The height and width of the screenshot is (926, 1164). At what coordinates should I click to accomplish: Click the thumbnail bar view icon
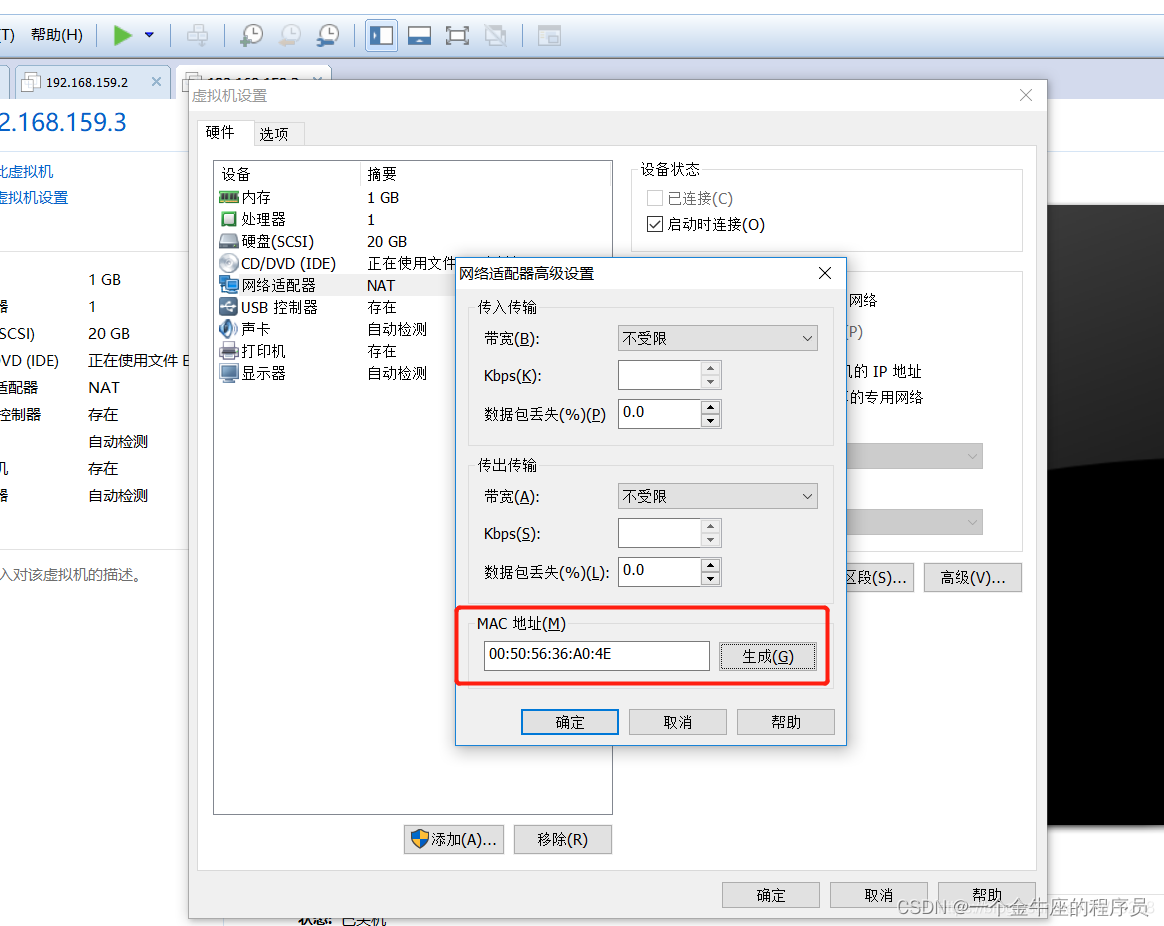[419, 35]
